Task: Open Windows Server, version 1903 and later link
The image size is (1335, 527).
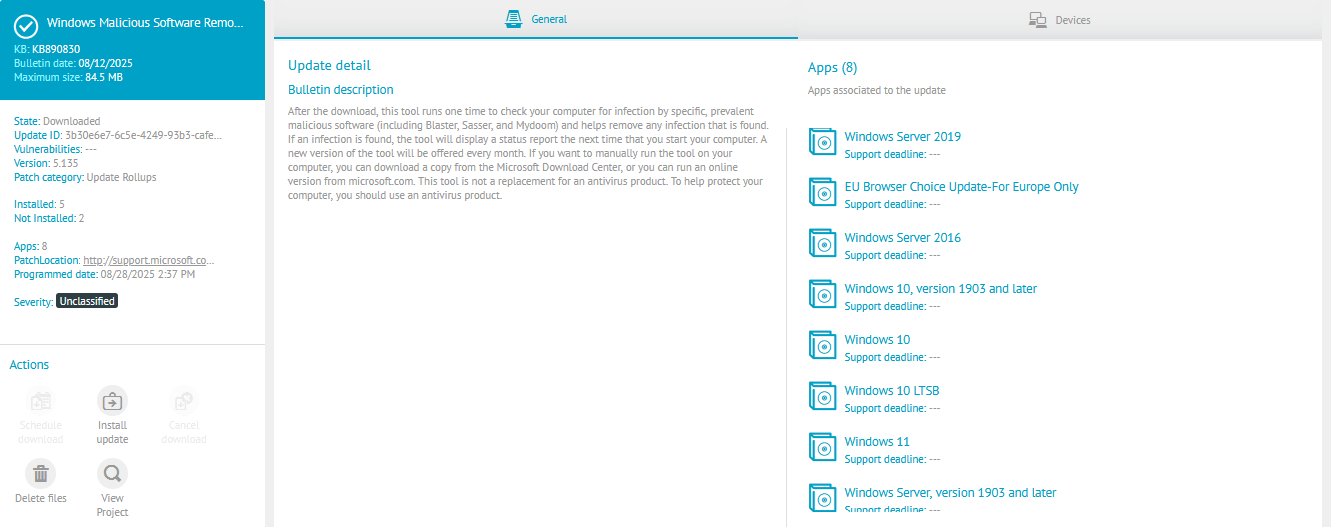Action: tap(950, 493)
